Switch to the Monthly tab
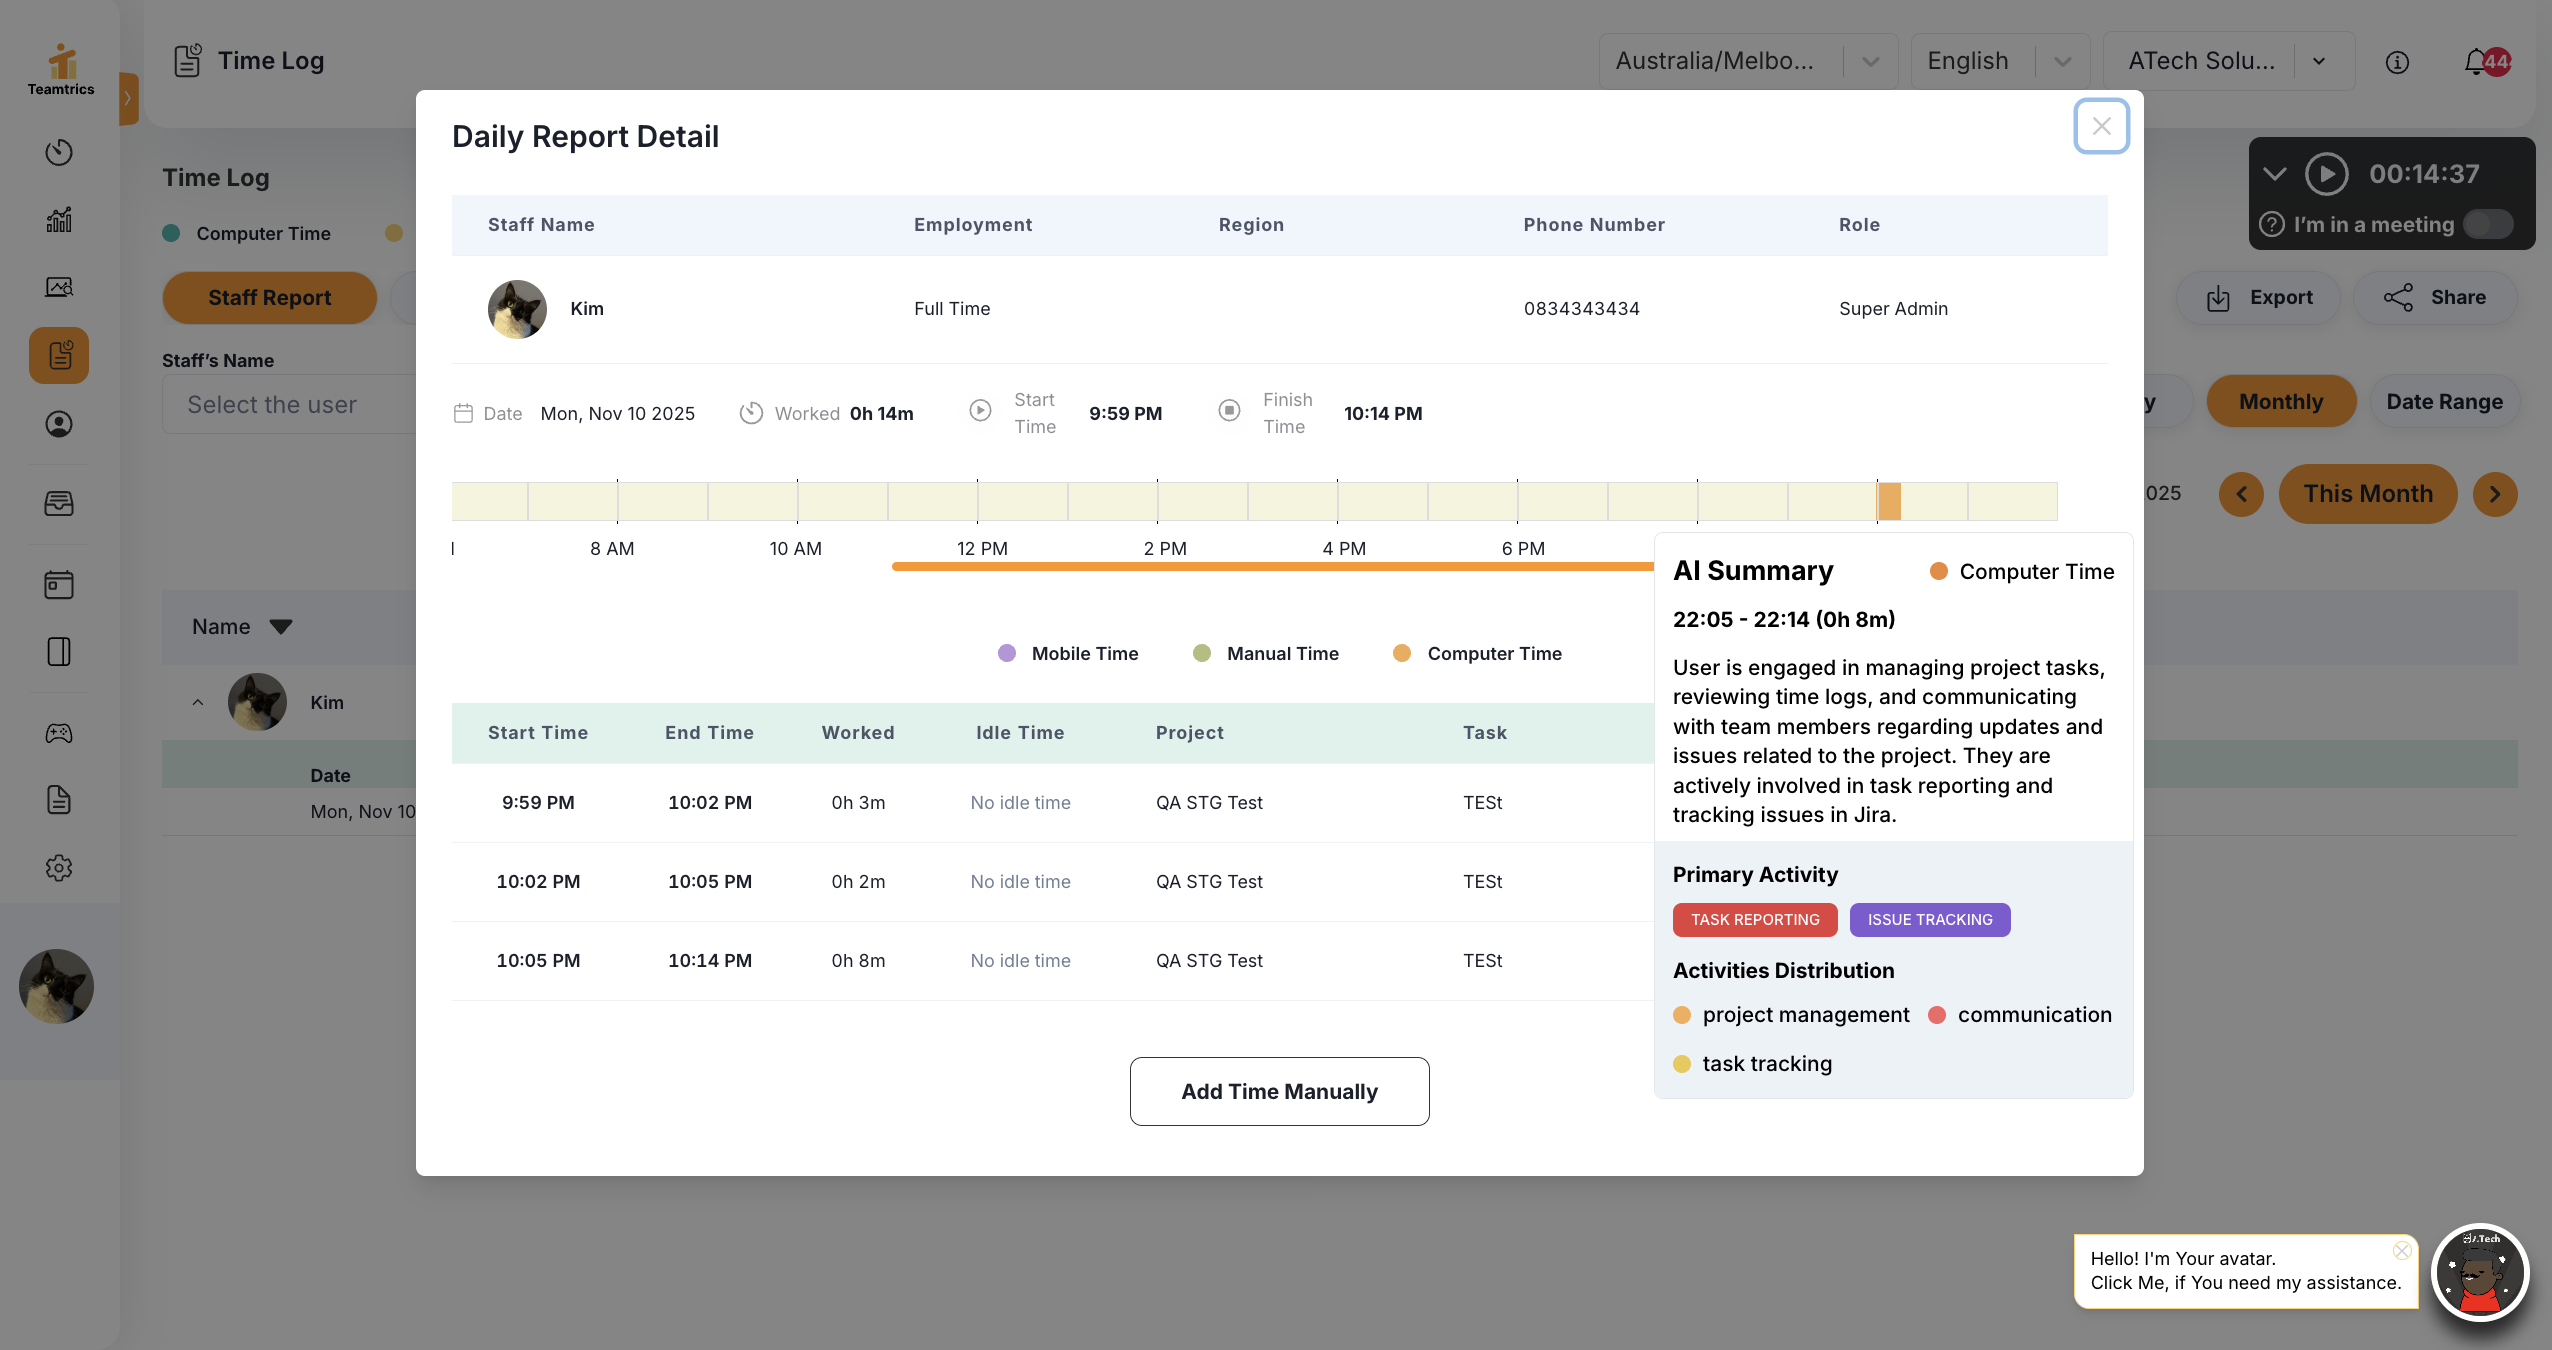Image resolution: width=2552 pixels, height=1350 pixels. pyautogui.click(x=2281, y=402)
